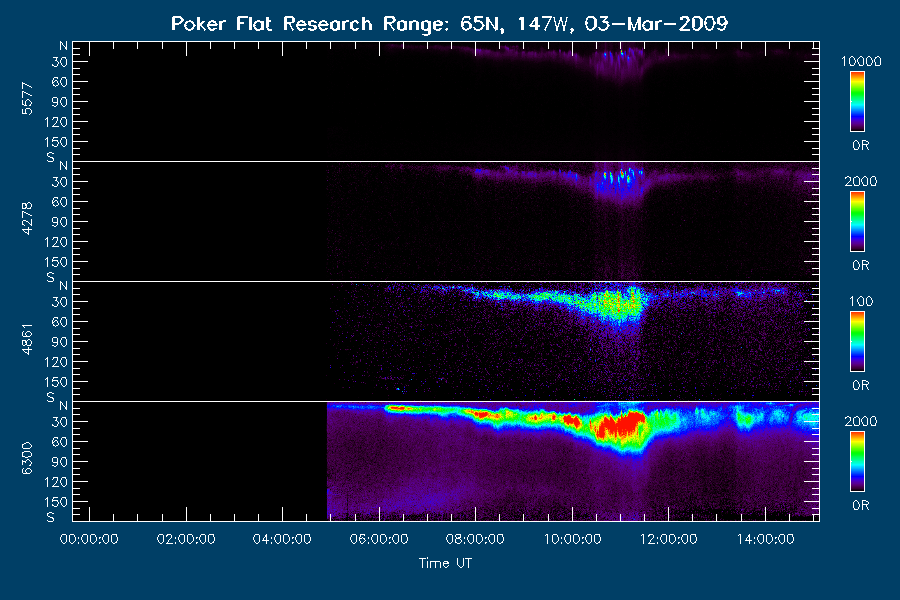Screen dimensions: 900x600
Task: Click the 6300 color scale bar
Action: pyautogui.click(x=858, y=462)
